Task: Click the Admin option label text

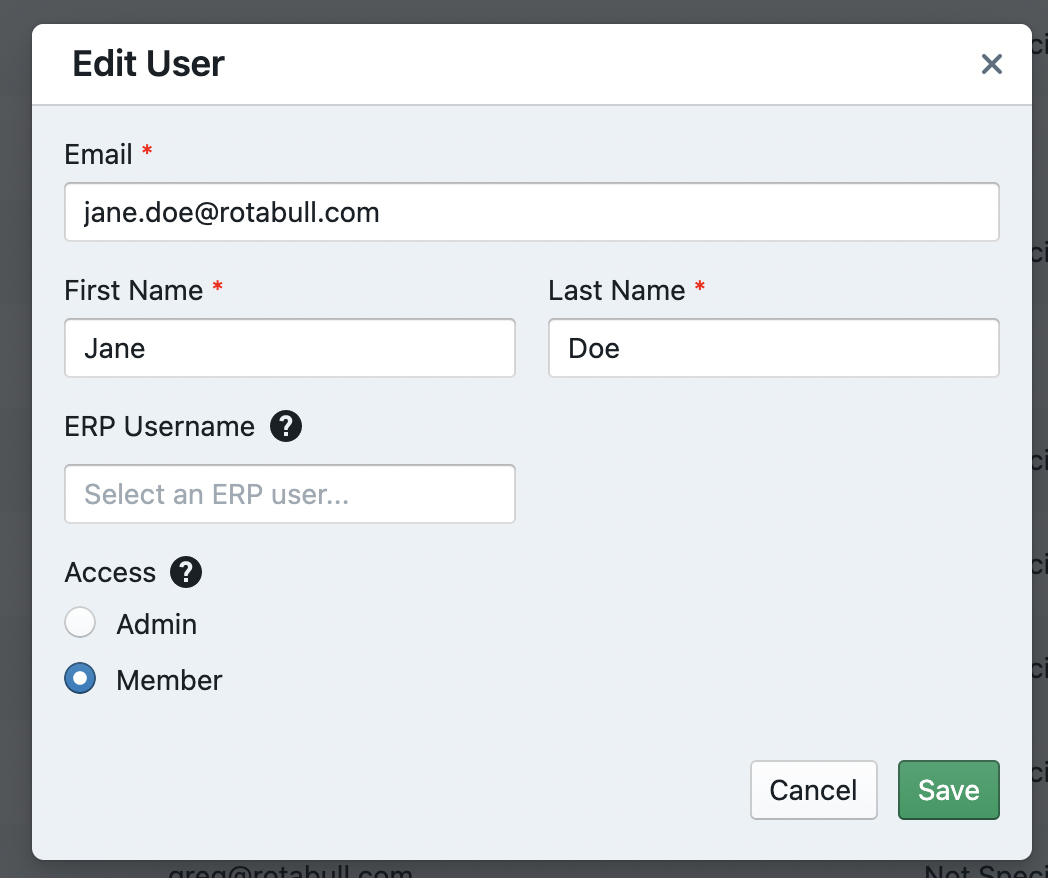Action: coord(157,625)
